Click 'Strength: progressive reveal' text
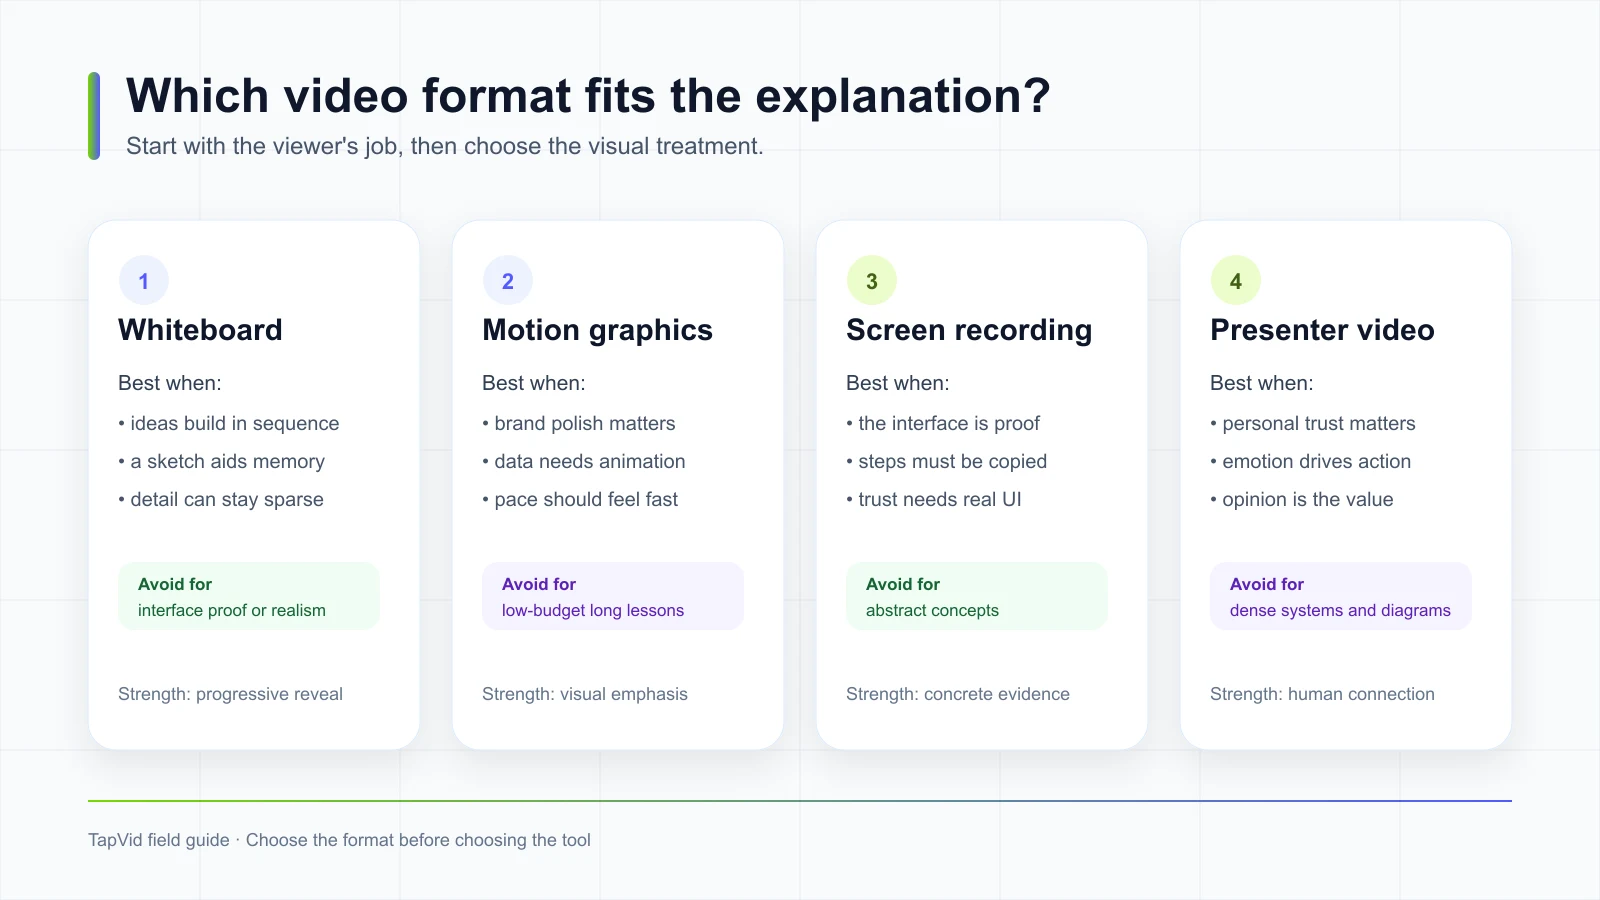 230,694
